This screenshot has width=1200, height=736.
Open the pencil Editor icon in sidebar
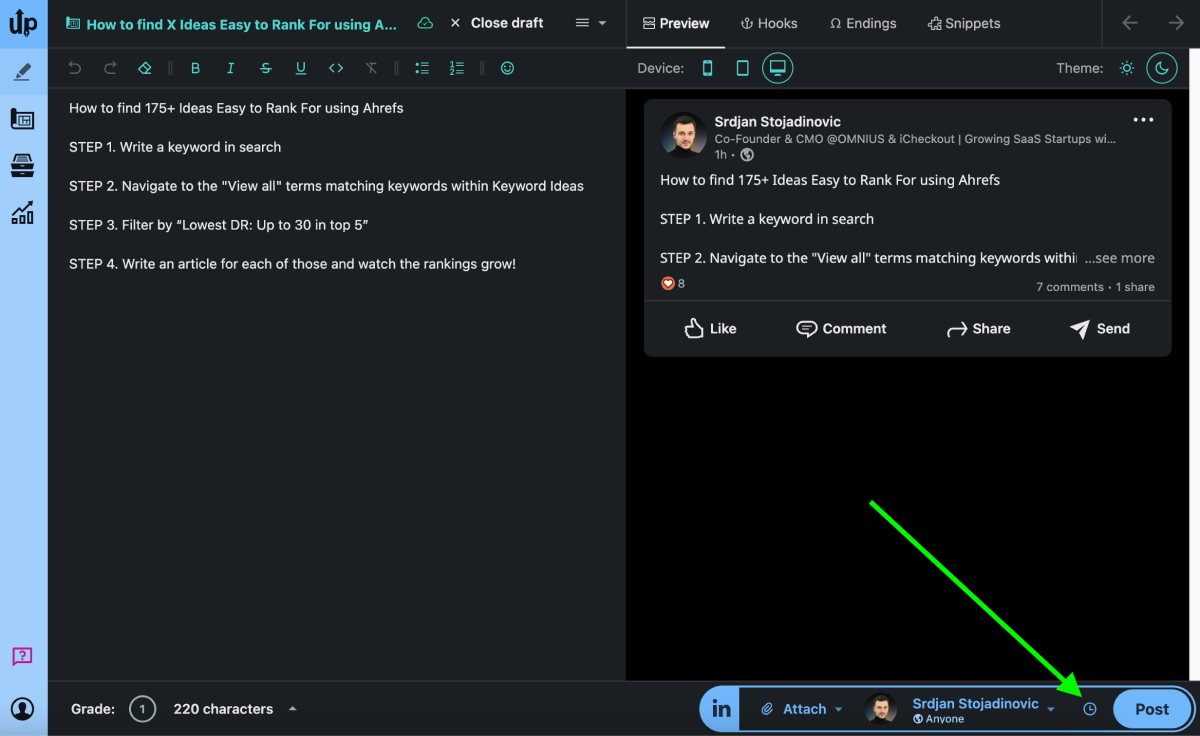click(x=22, y=71)
